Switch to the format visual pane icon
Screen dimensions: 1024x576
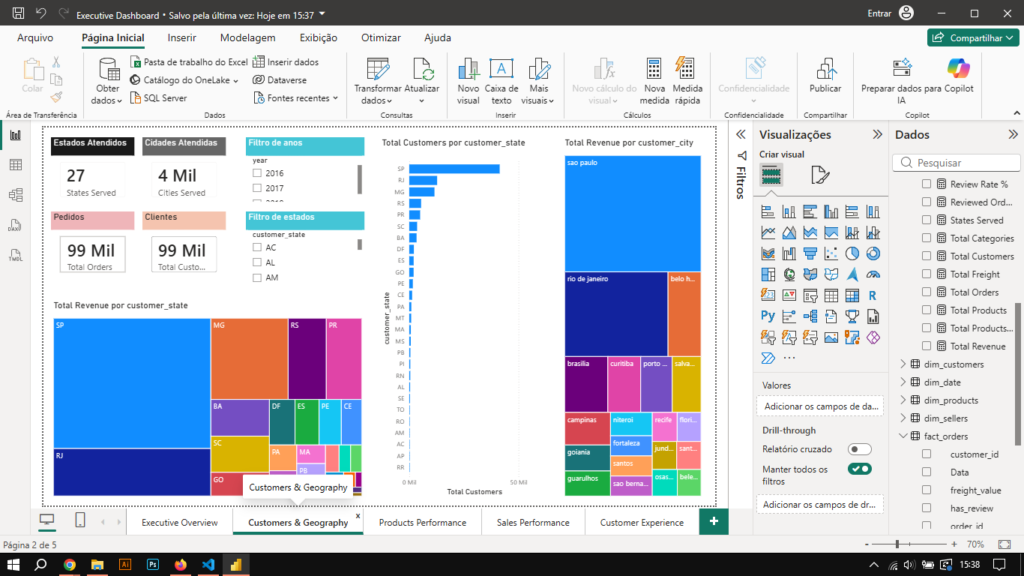[x=820, y=175]
